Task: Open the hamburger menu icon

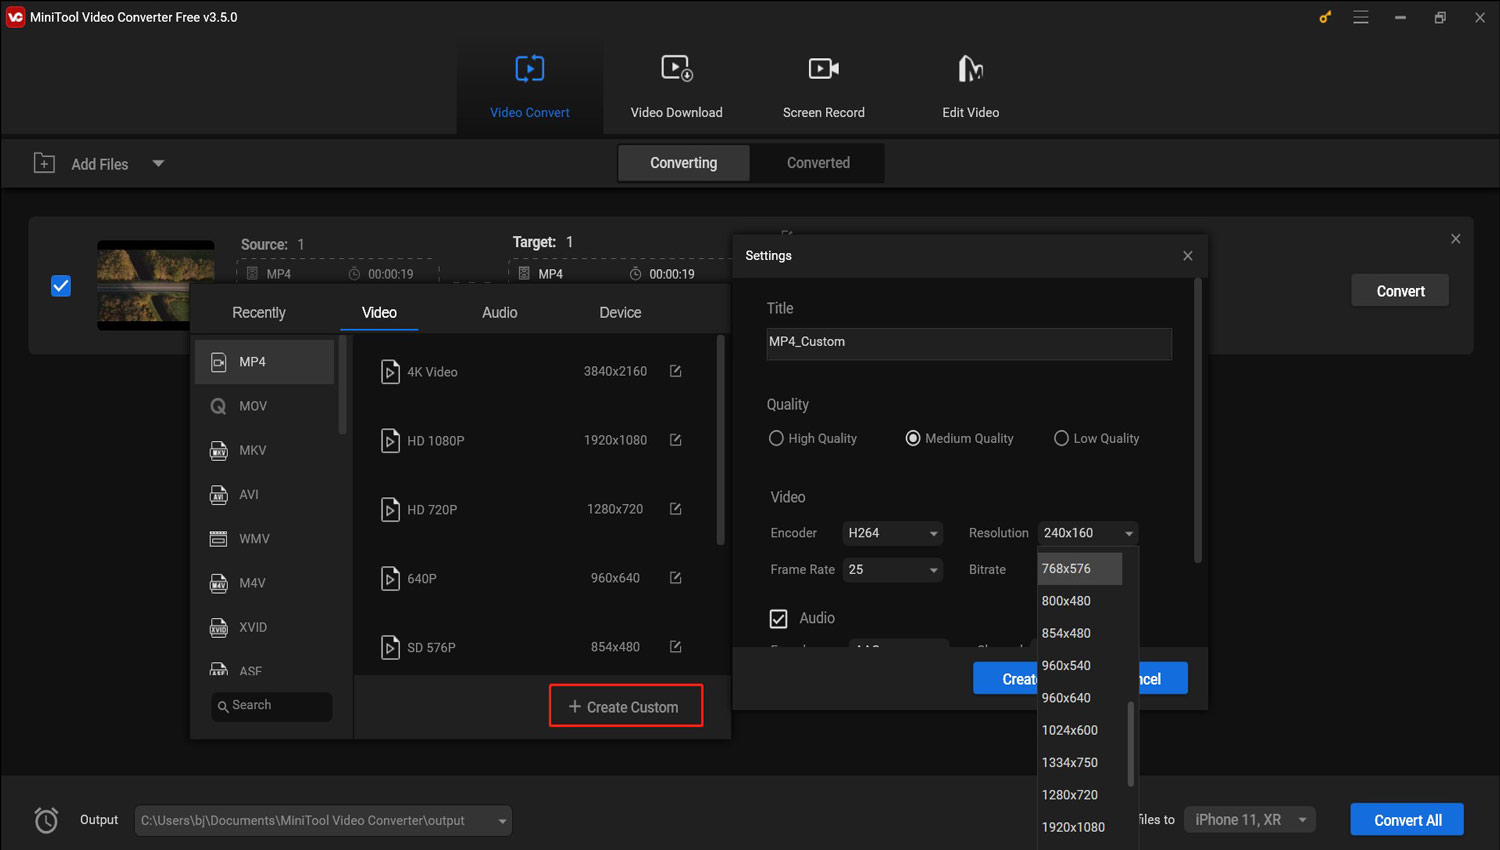Action: (x=1361, y=17)
